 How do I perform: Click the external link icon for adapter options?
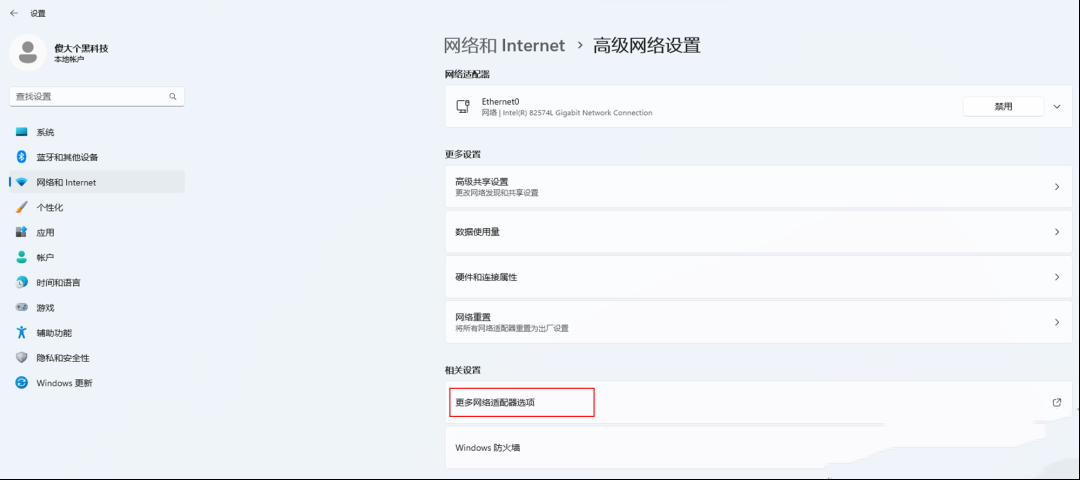tap(1057, 402)
